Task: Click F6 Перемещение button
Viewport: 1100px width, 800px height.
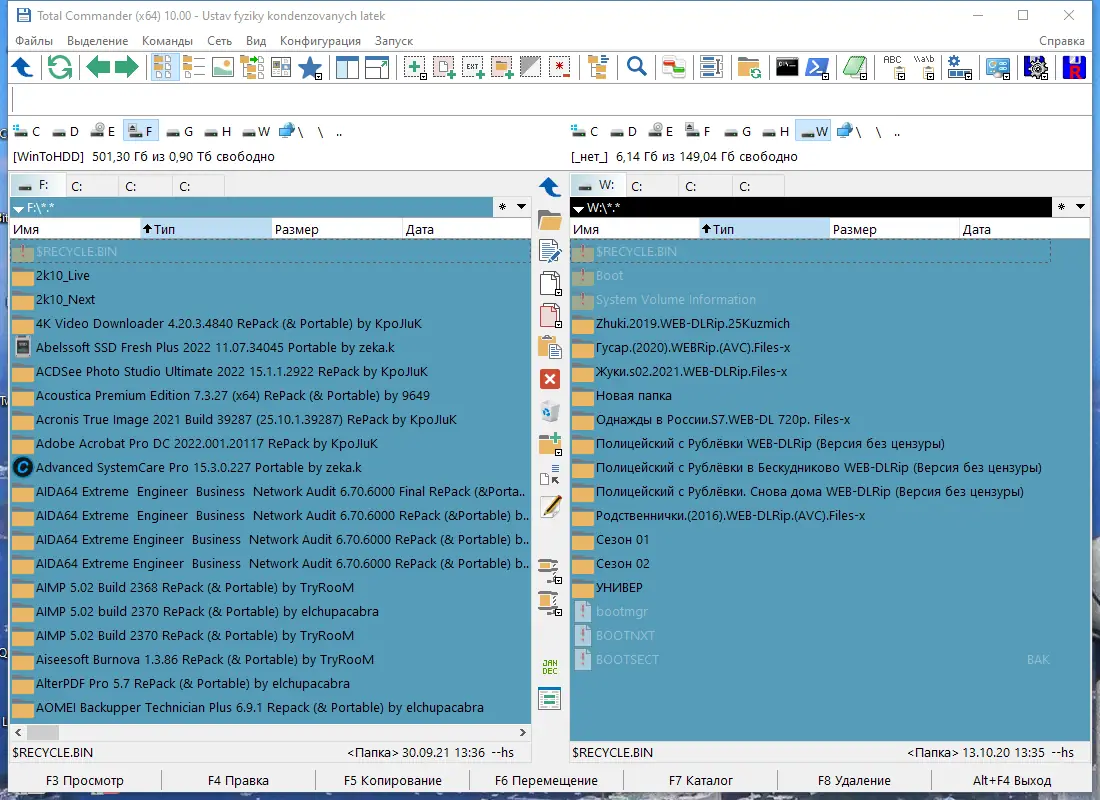Action: click(546, 780)
